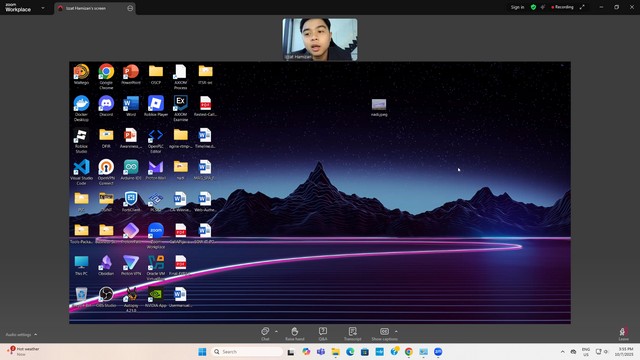
Task: Click the Windows taskbar Search box
Action: point(247,352)
